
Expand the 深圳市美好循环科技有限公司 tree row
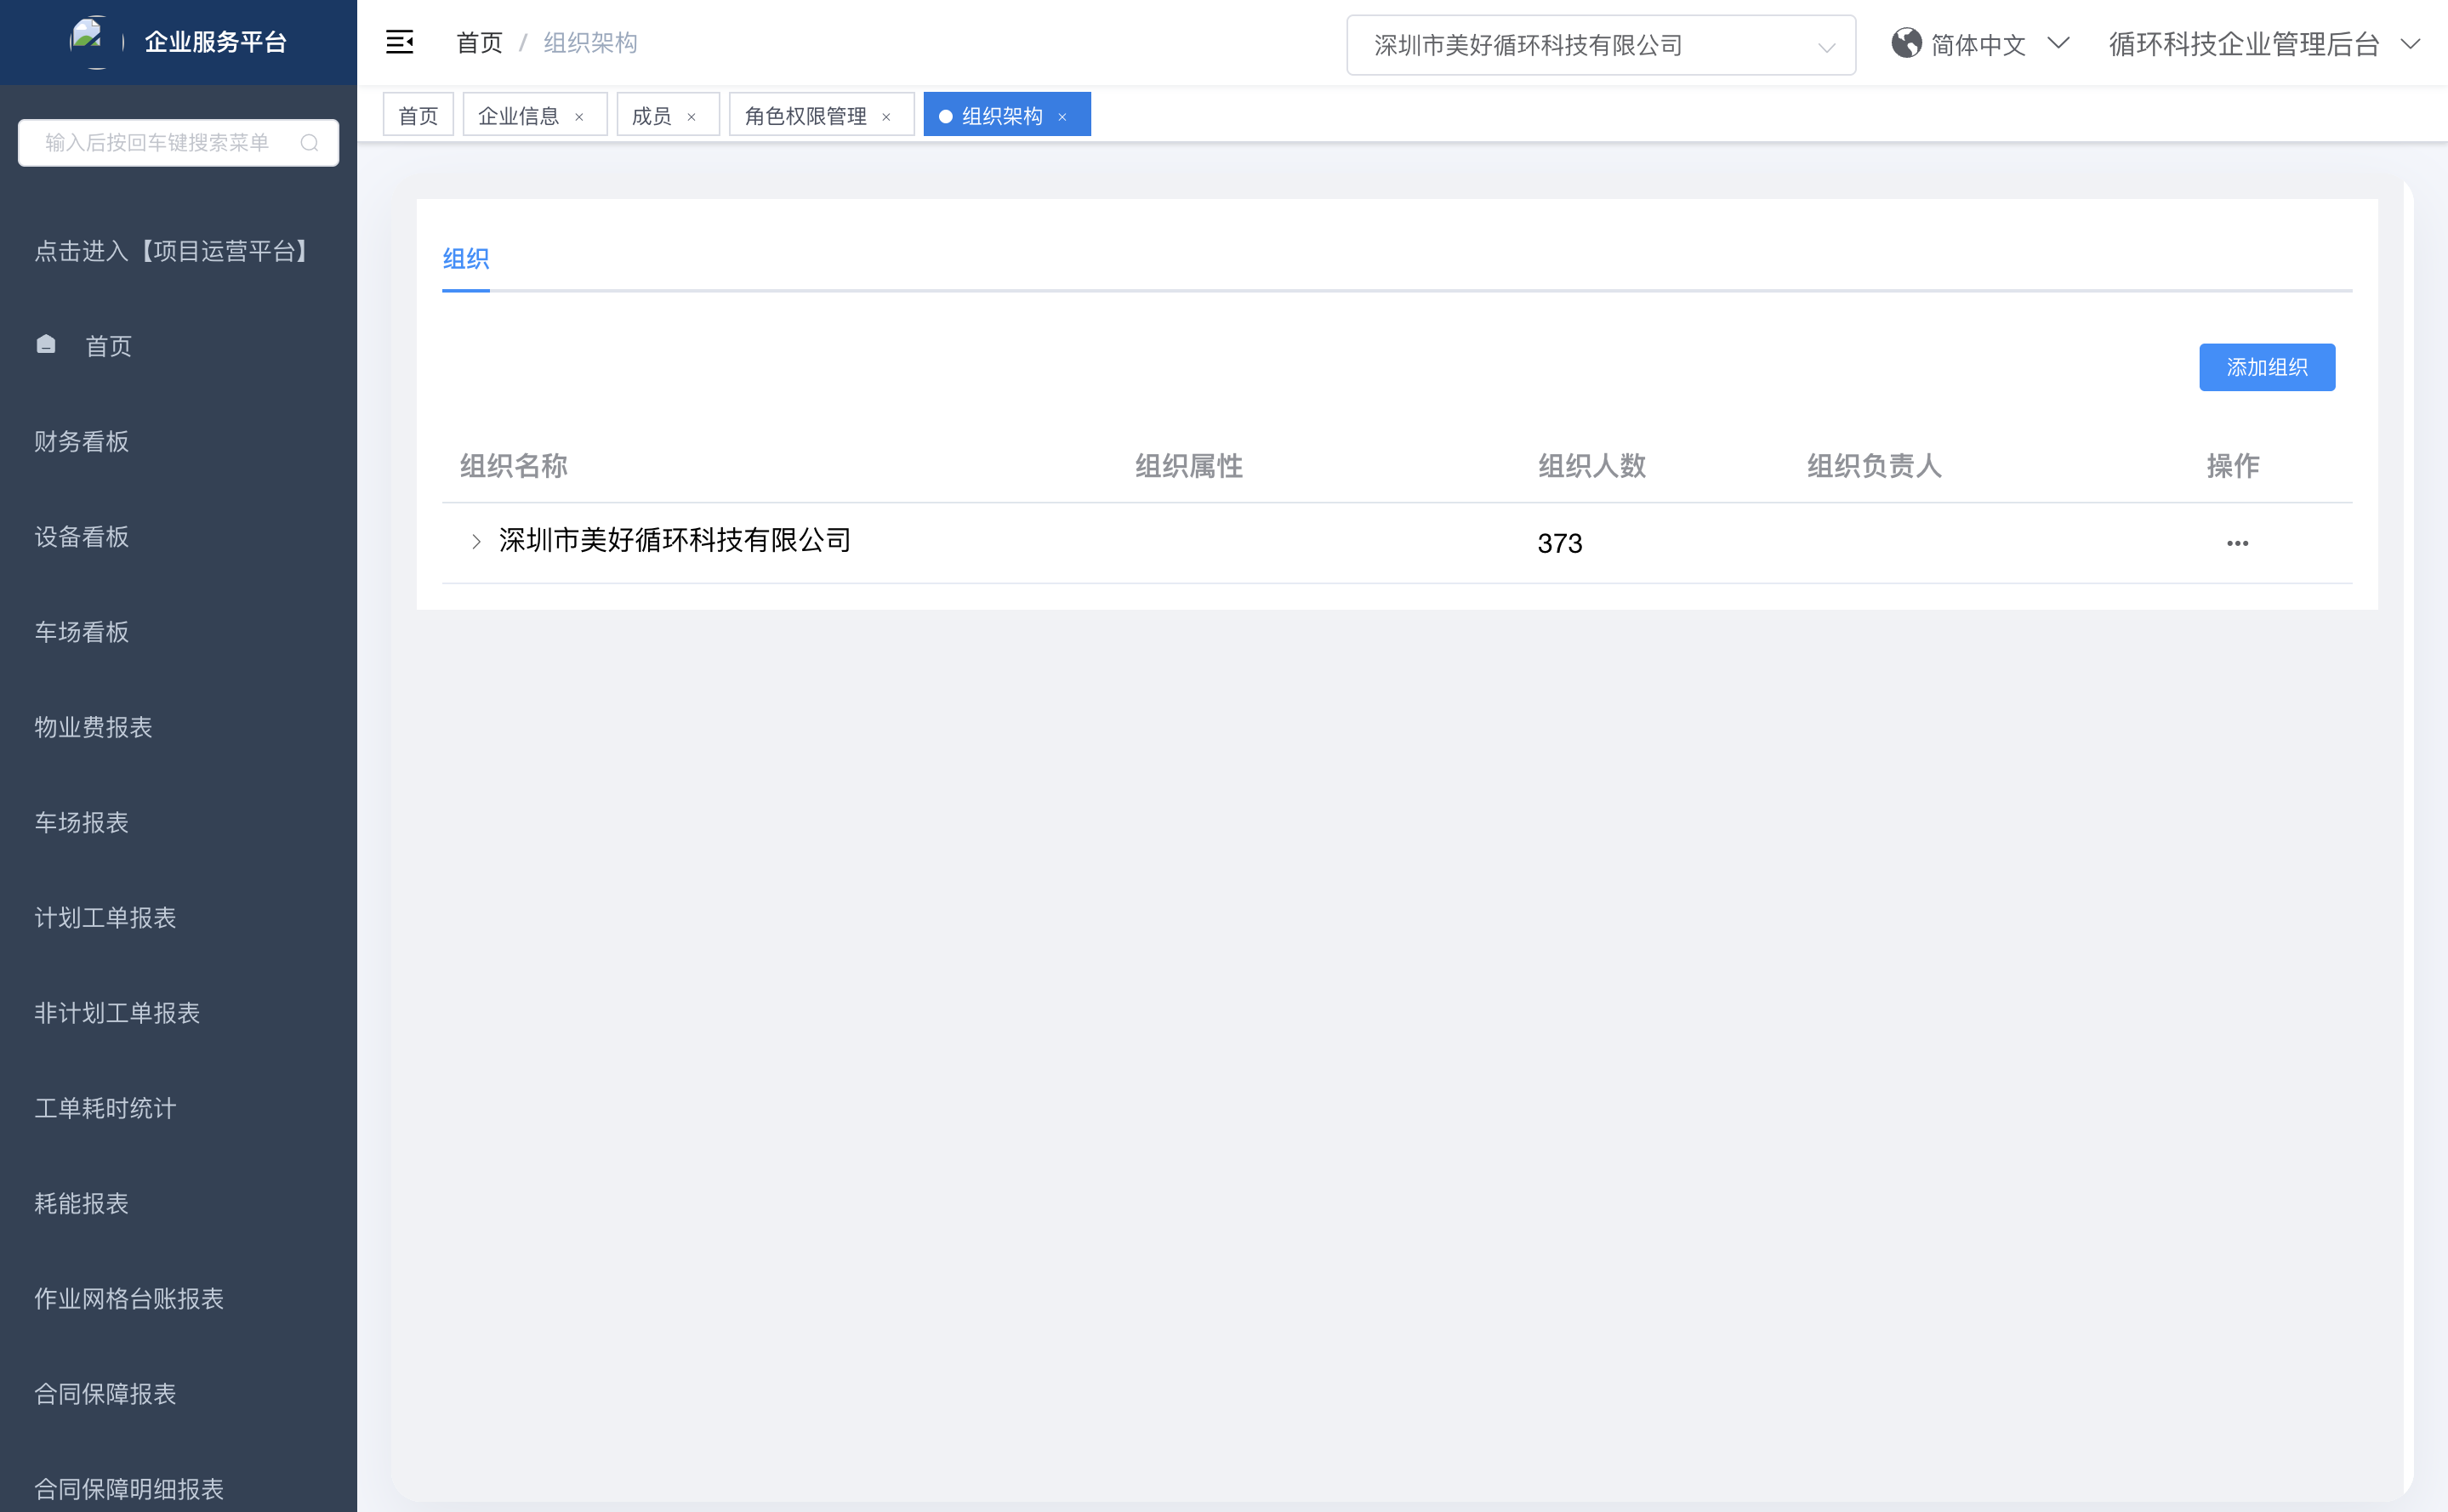(x=476, y=541)
